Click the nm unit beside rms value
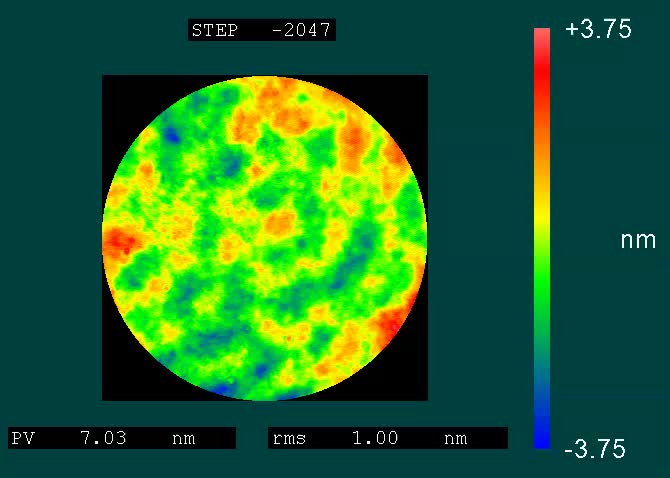Image resolution: width=670 pixels, height=478 pixels. tap(455, 438)
